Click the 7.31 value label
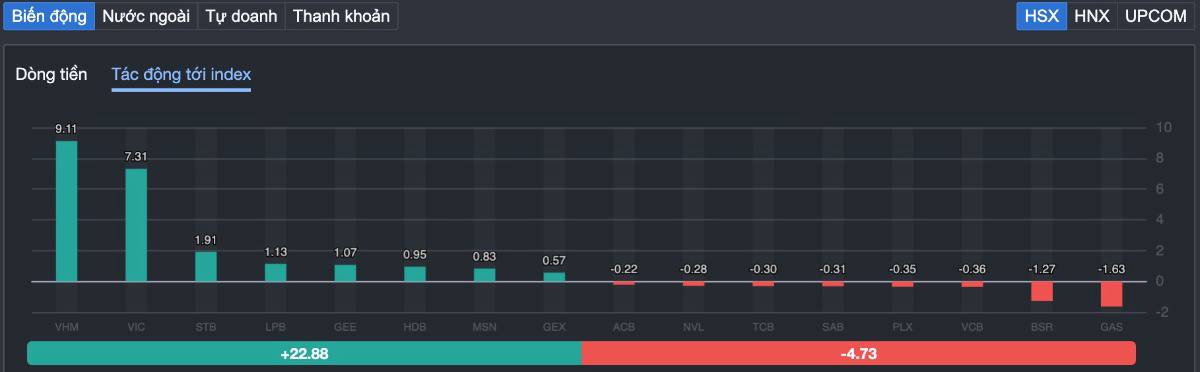The image size is (1200, 372). click(136, 157)
